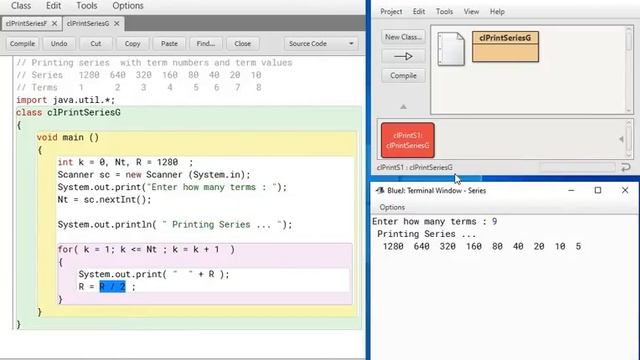Click the Cut button
The height and width of the screenshot is (360, 640).
pos(96,44)
